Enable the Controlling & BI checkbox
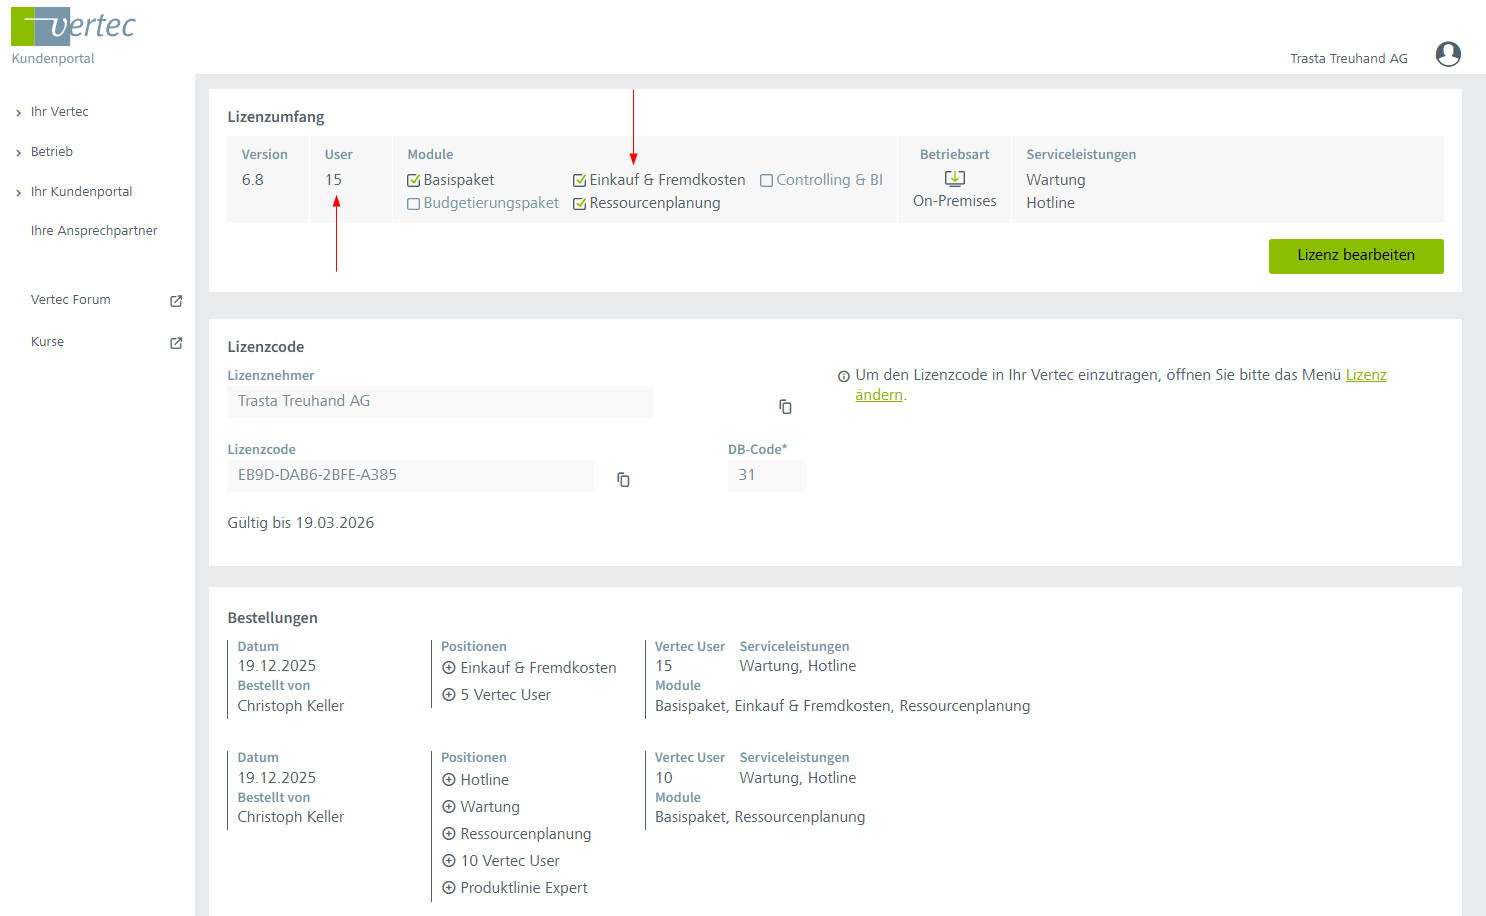The width and height of the screenshot is (1486, 916). tap(766, 181)
